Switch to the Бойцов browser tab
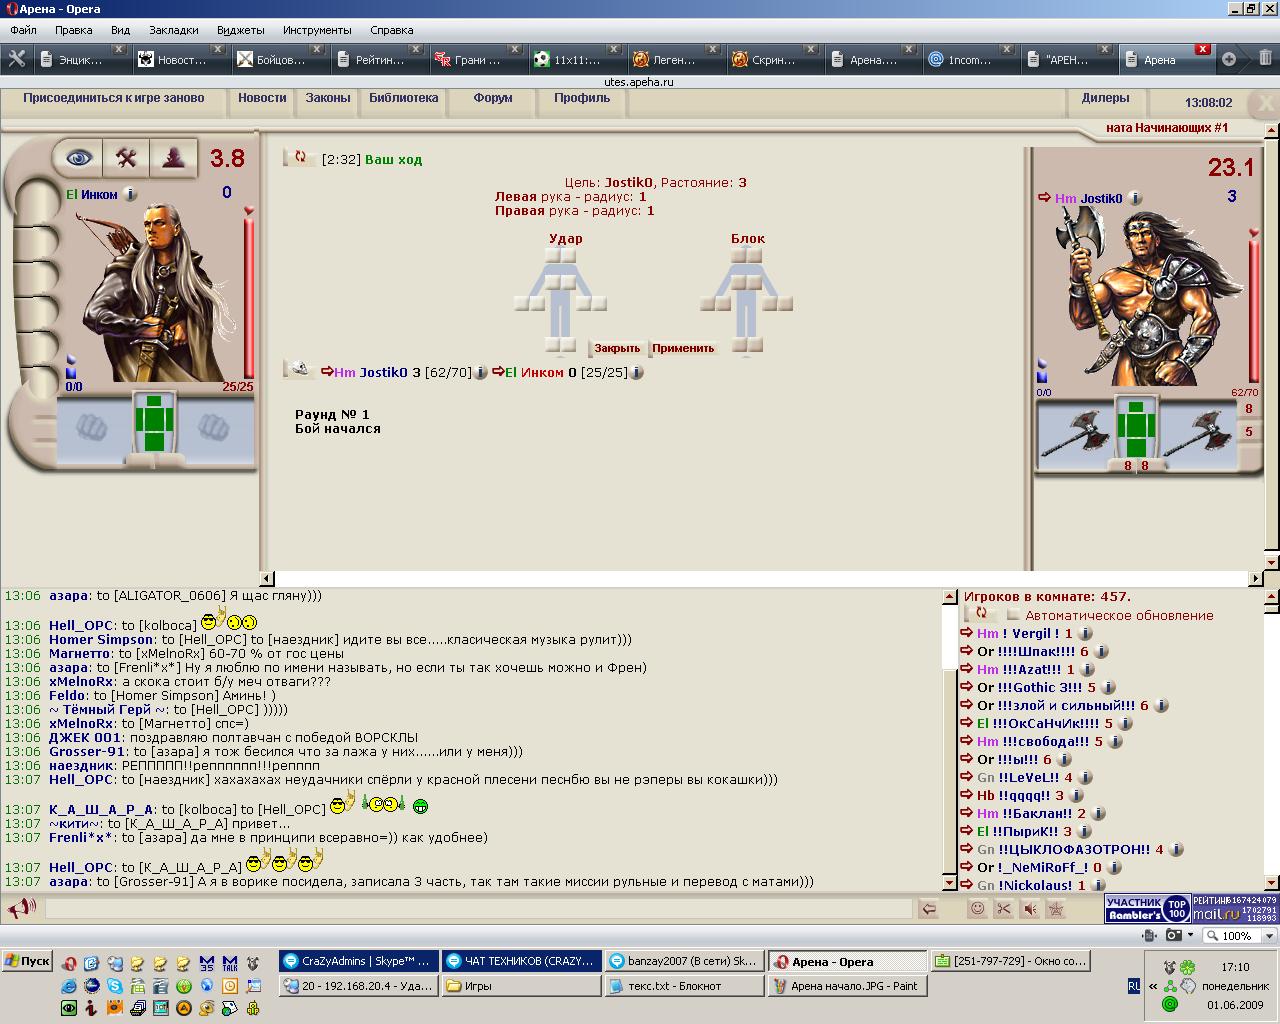This screenshot has width=1280, height=1024. point(272,59)
